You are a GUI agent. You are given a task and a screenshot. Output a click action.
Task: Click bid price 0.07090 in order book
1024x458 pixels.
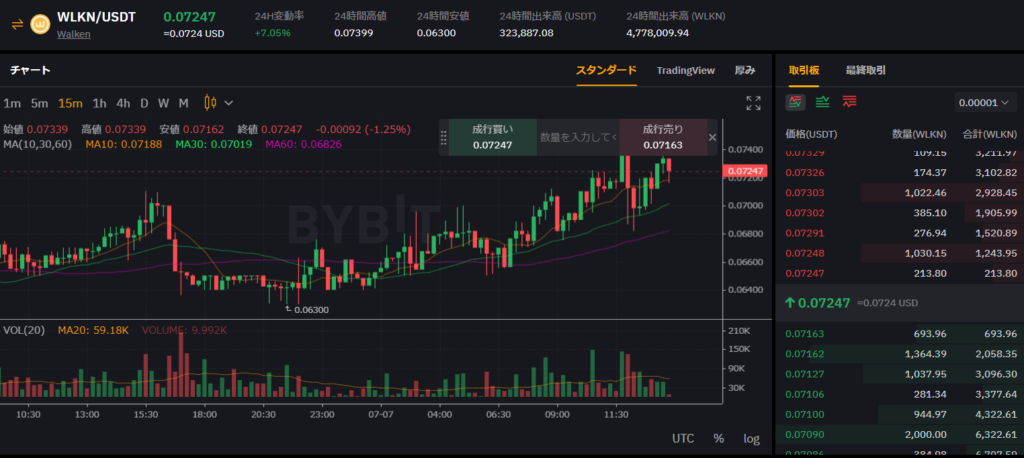[x=804, y=434]
